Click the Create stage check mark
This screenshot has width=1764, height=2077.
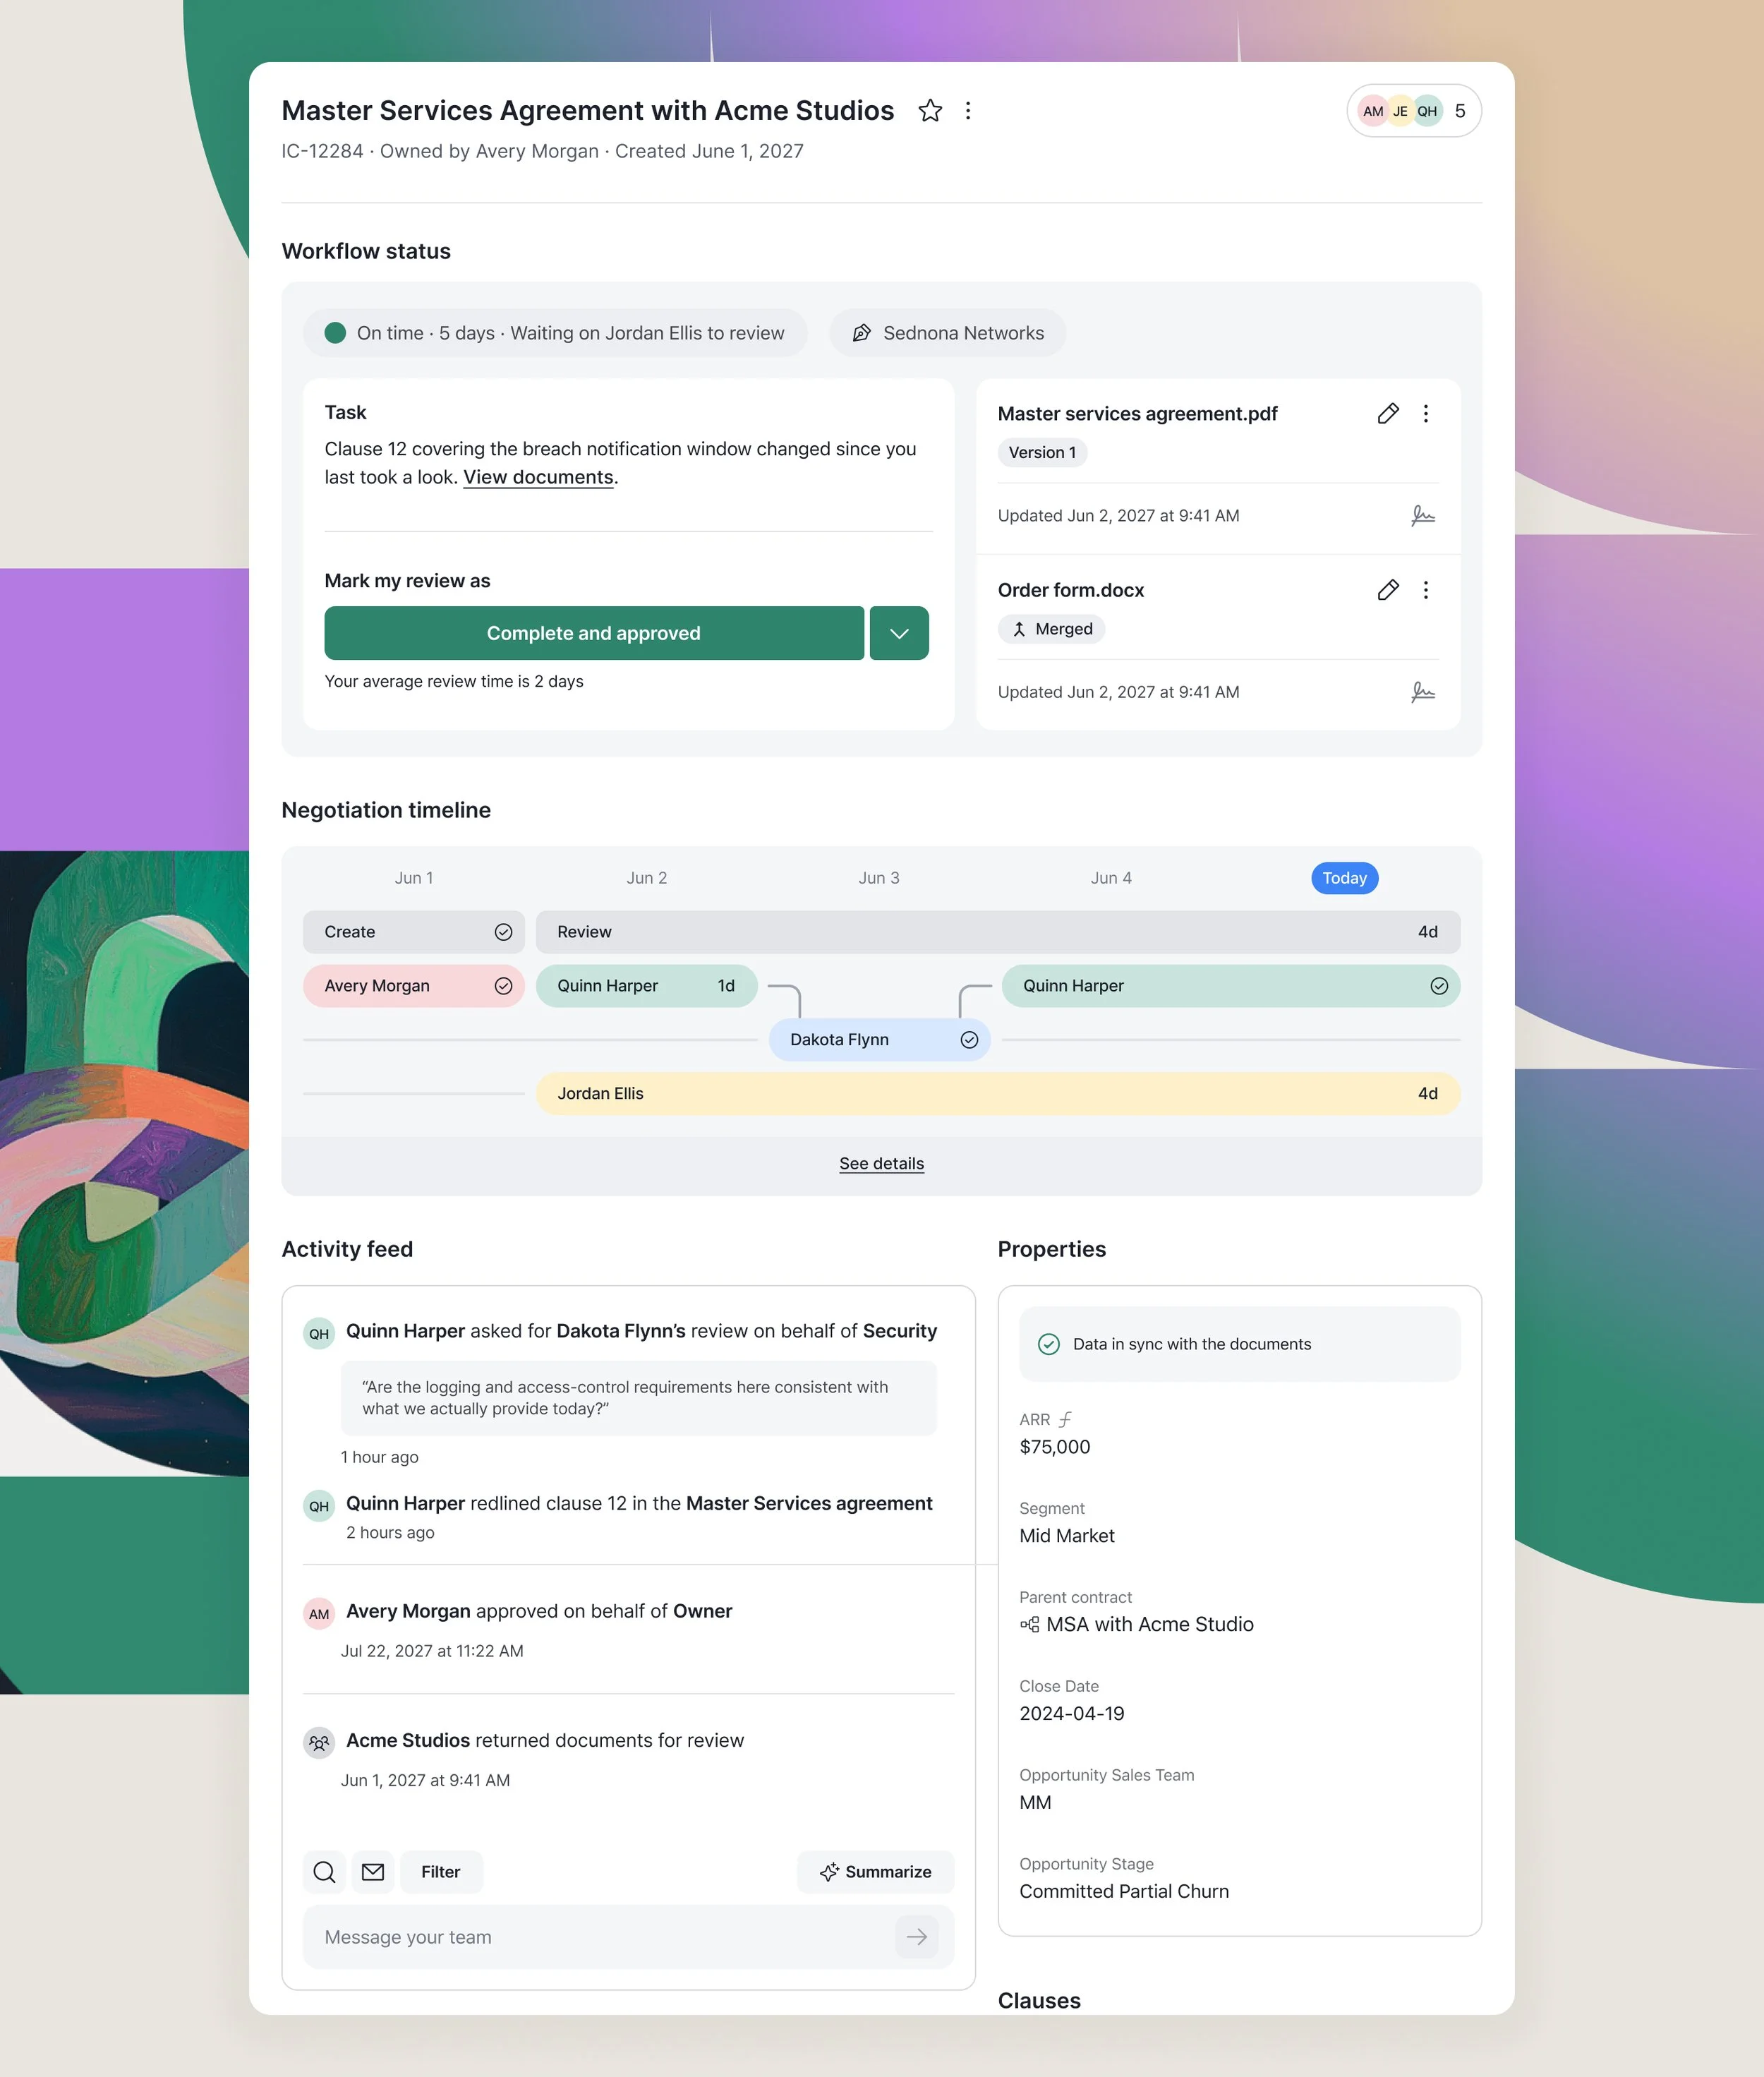[x=503, y=932]
